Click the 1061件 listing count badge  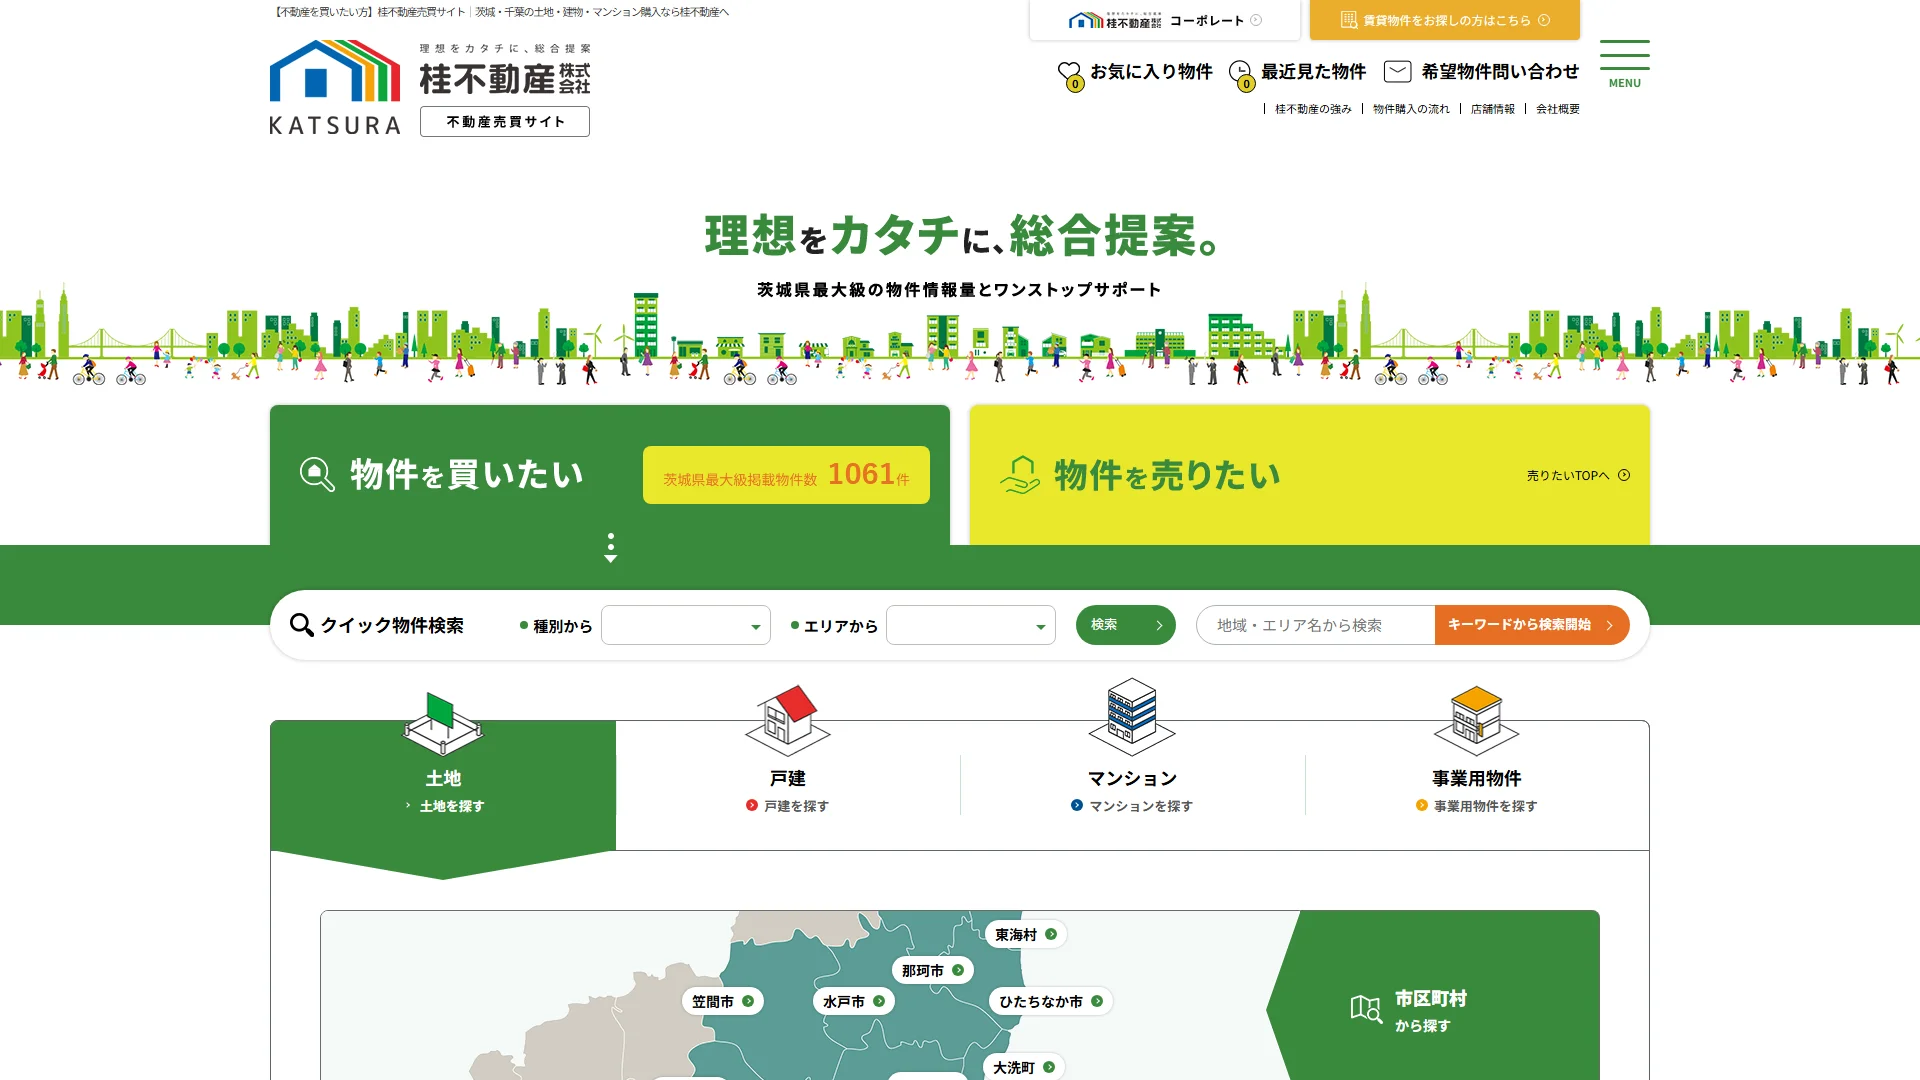click(786, 475)
